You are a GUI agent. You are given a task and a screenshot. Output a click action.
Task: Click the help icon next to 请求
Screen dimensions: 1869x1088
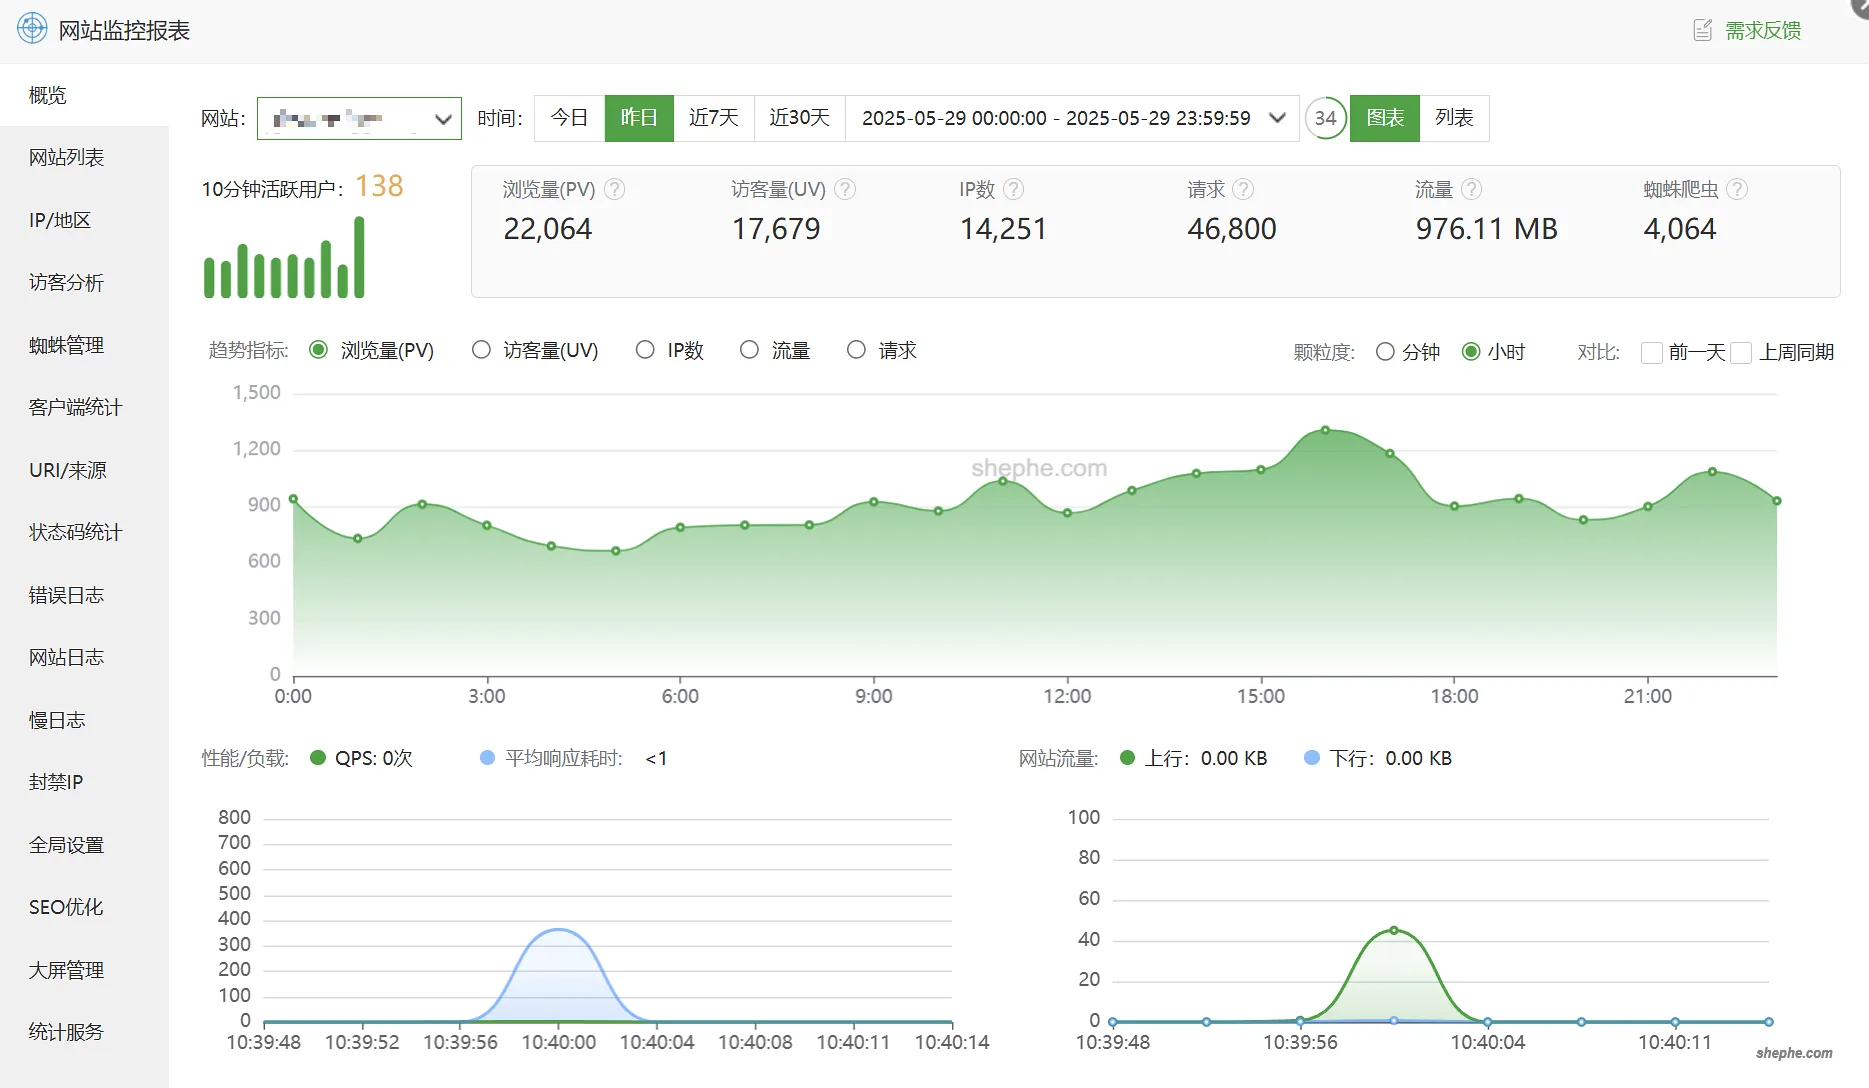tap(1243, 189)
